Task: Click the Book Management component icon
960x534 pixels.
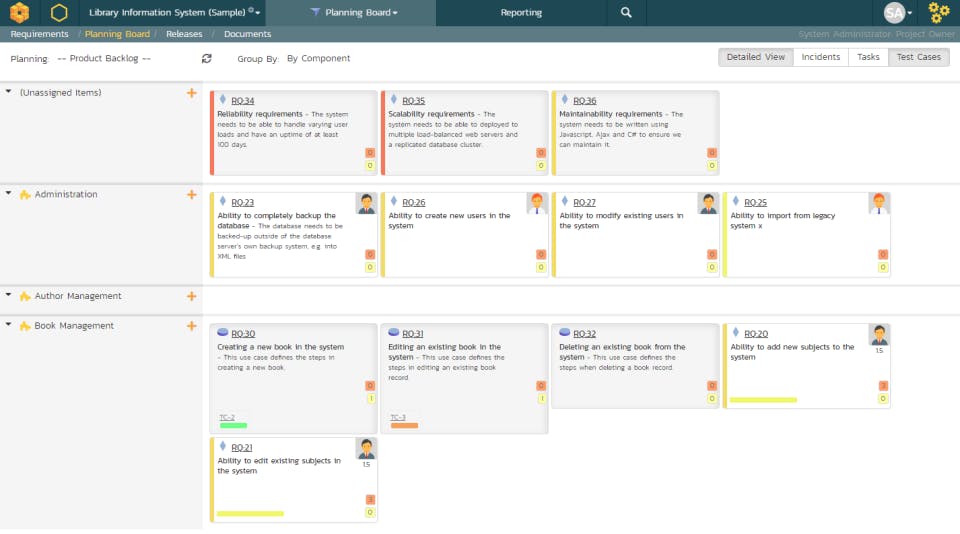Action: [25, 326]
